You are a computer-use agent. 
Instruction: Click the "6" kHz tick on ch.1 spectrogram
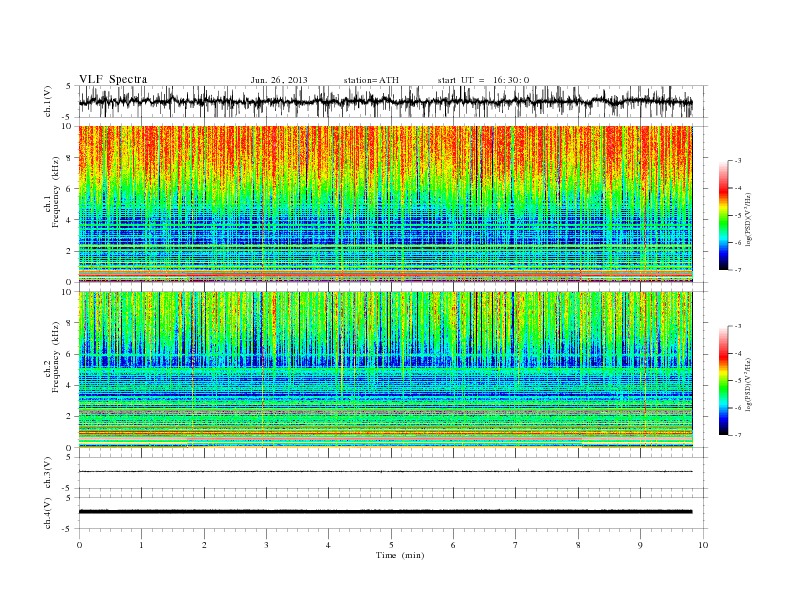pyautogui.click(x=70, y=189)
